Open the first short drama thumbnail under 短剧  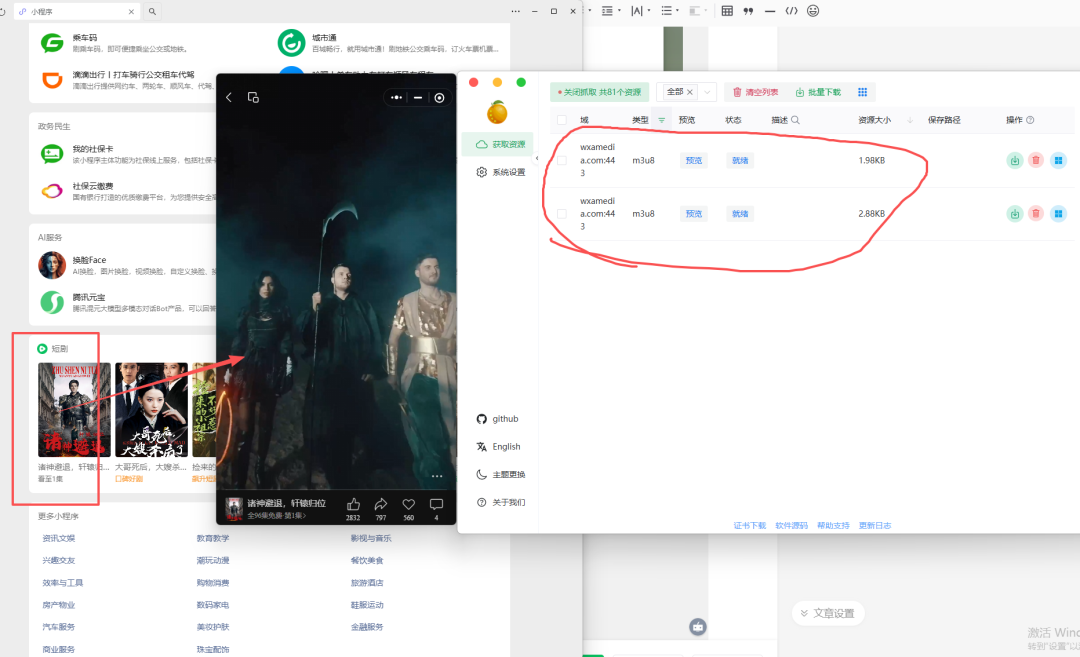(74, 409)
